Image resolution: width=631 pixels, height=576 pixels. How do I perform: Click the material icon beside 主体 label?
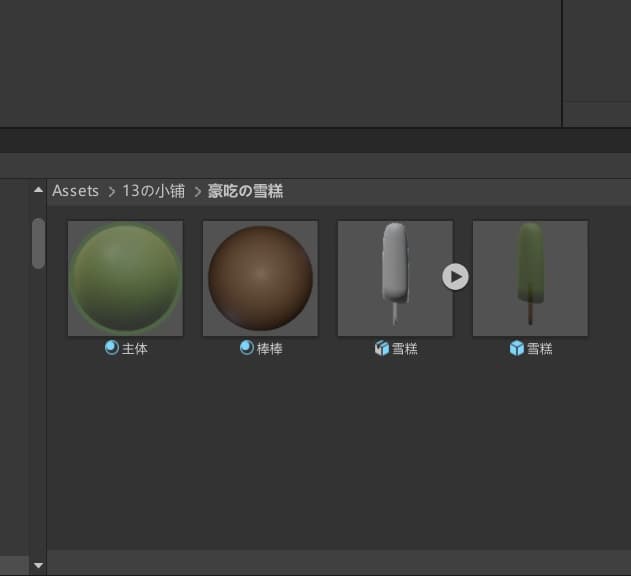tap(112, 348)
